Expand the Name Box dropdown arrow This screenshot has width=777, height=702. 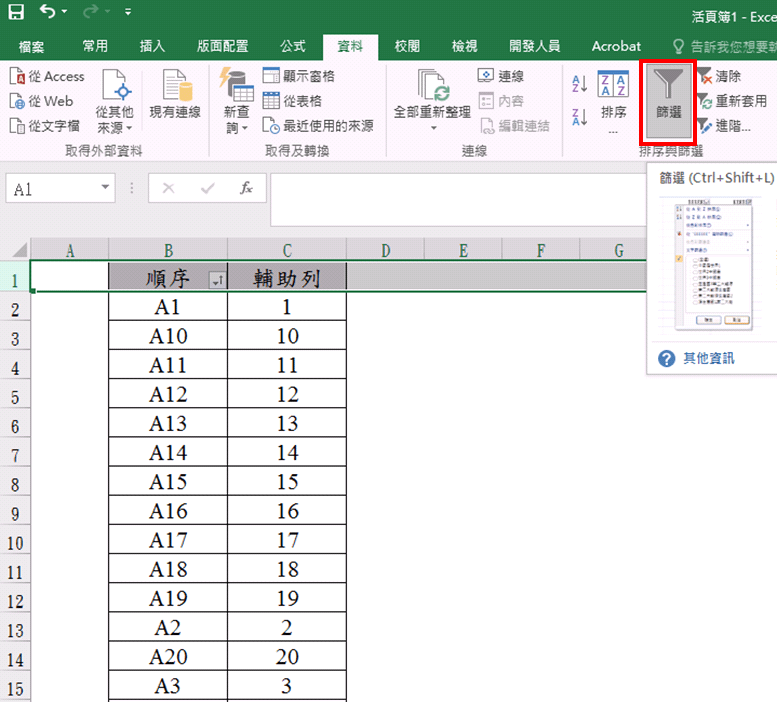(106, 188)
